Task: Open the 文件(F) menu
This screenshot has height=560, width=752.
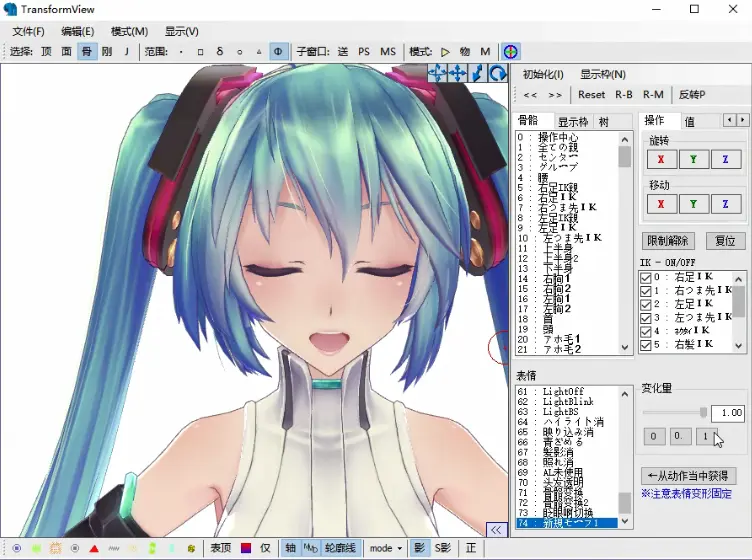Action: [x=28, y=32]
